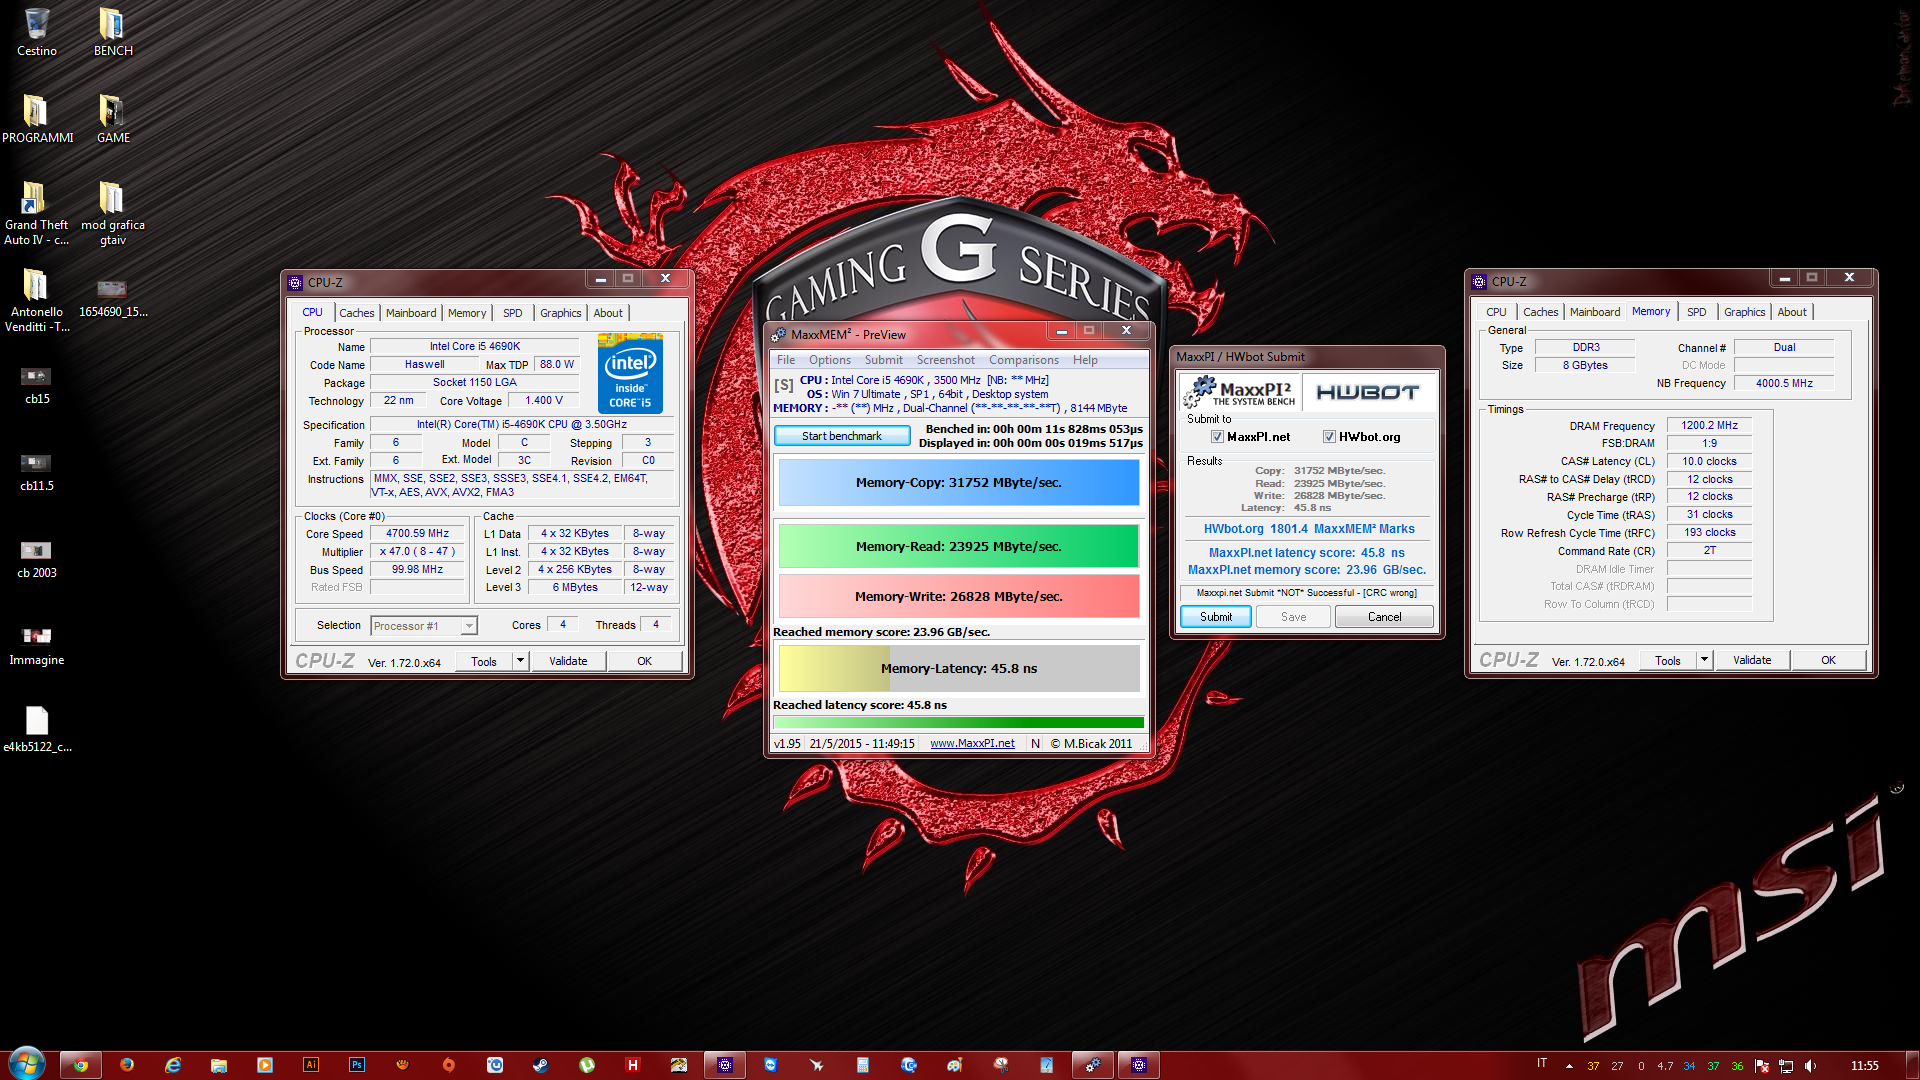Click the IT language indicator in tray
Image resolution: width=1920 pixels, height=1080 pixels.
1541,1064
